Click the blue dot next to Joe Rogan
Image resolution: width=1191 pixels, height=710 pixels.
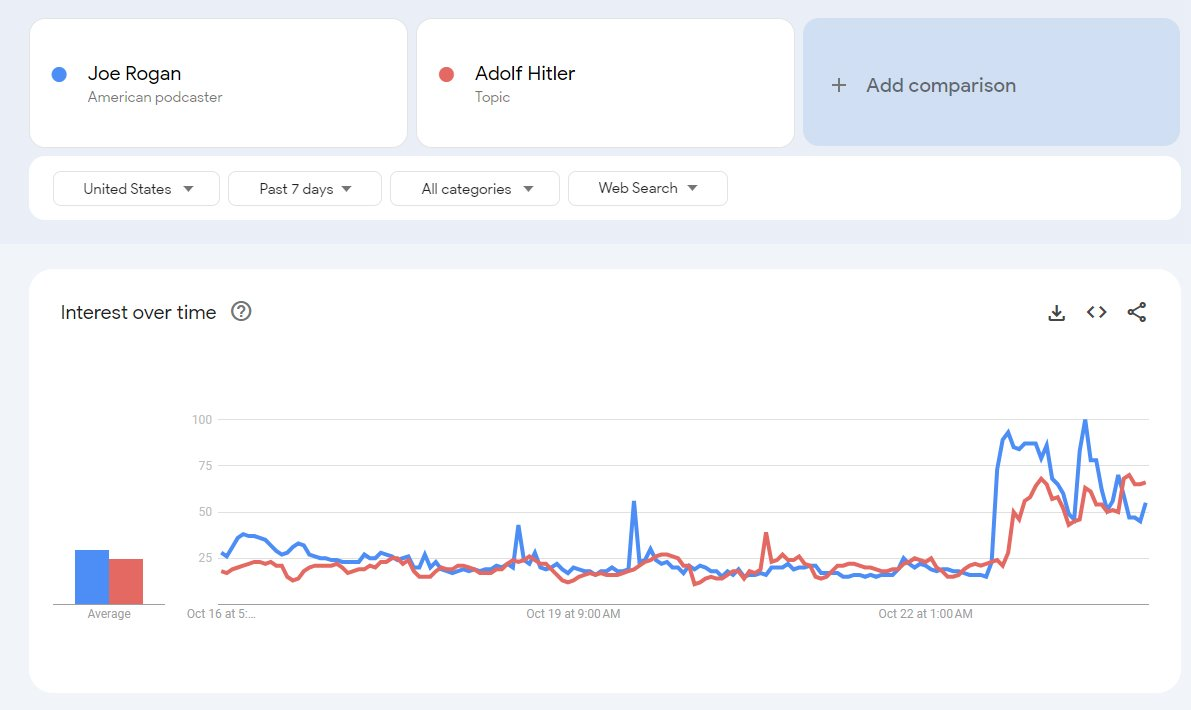59,74
